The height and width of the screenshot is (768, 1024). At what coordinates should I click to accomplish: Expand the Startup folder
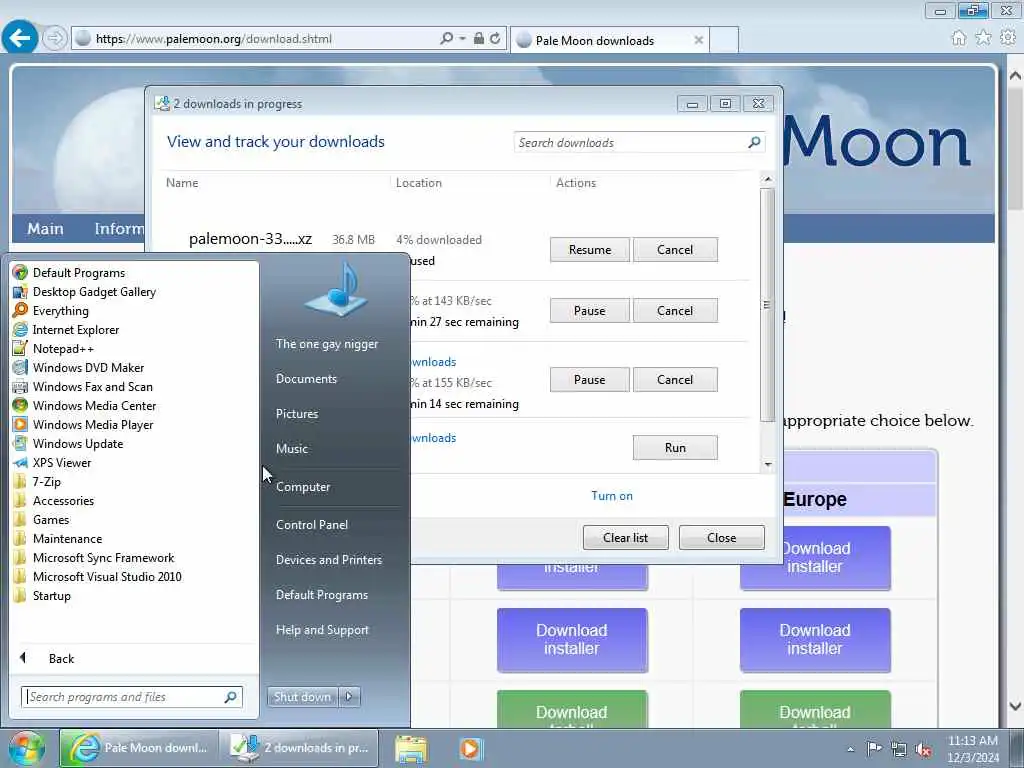pos(52,596)
